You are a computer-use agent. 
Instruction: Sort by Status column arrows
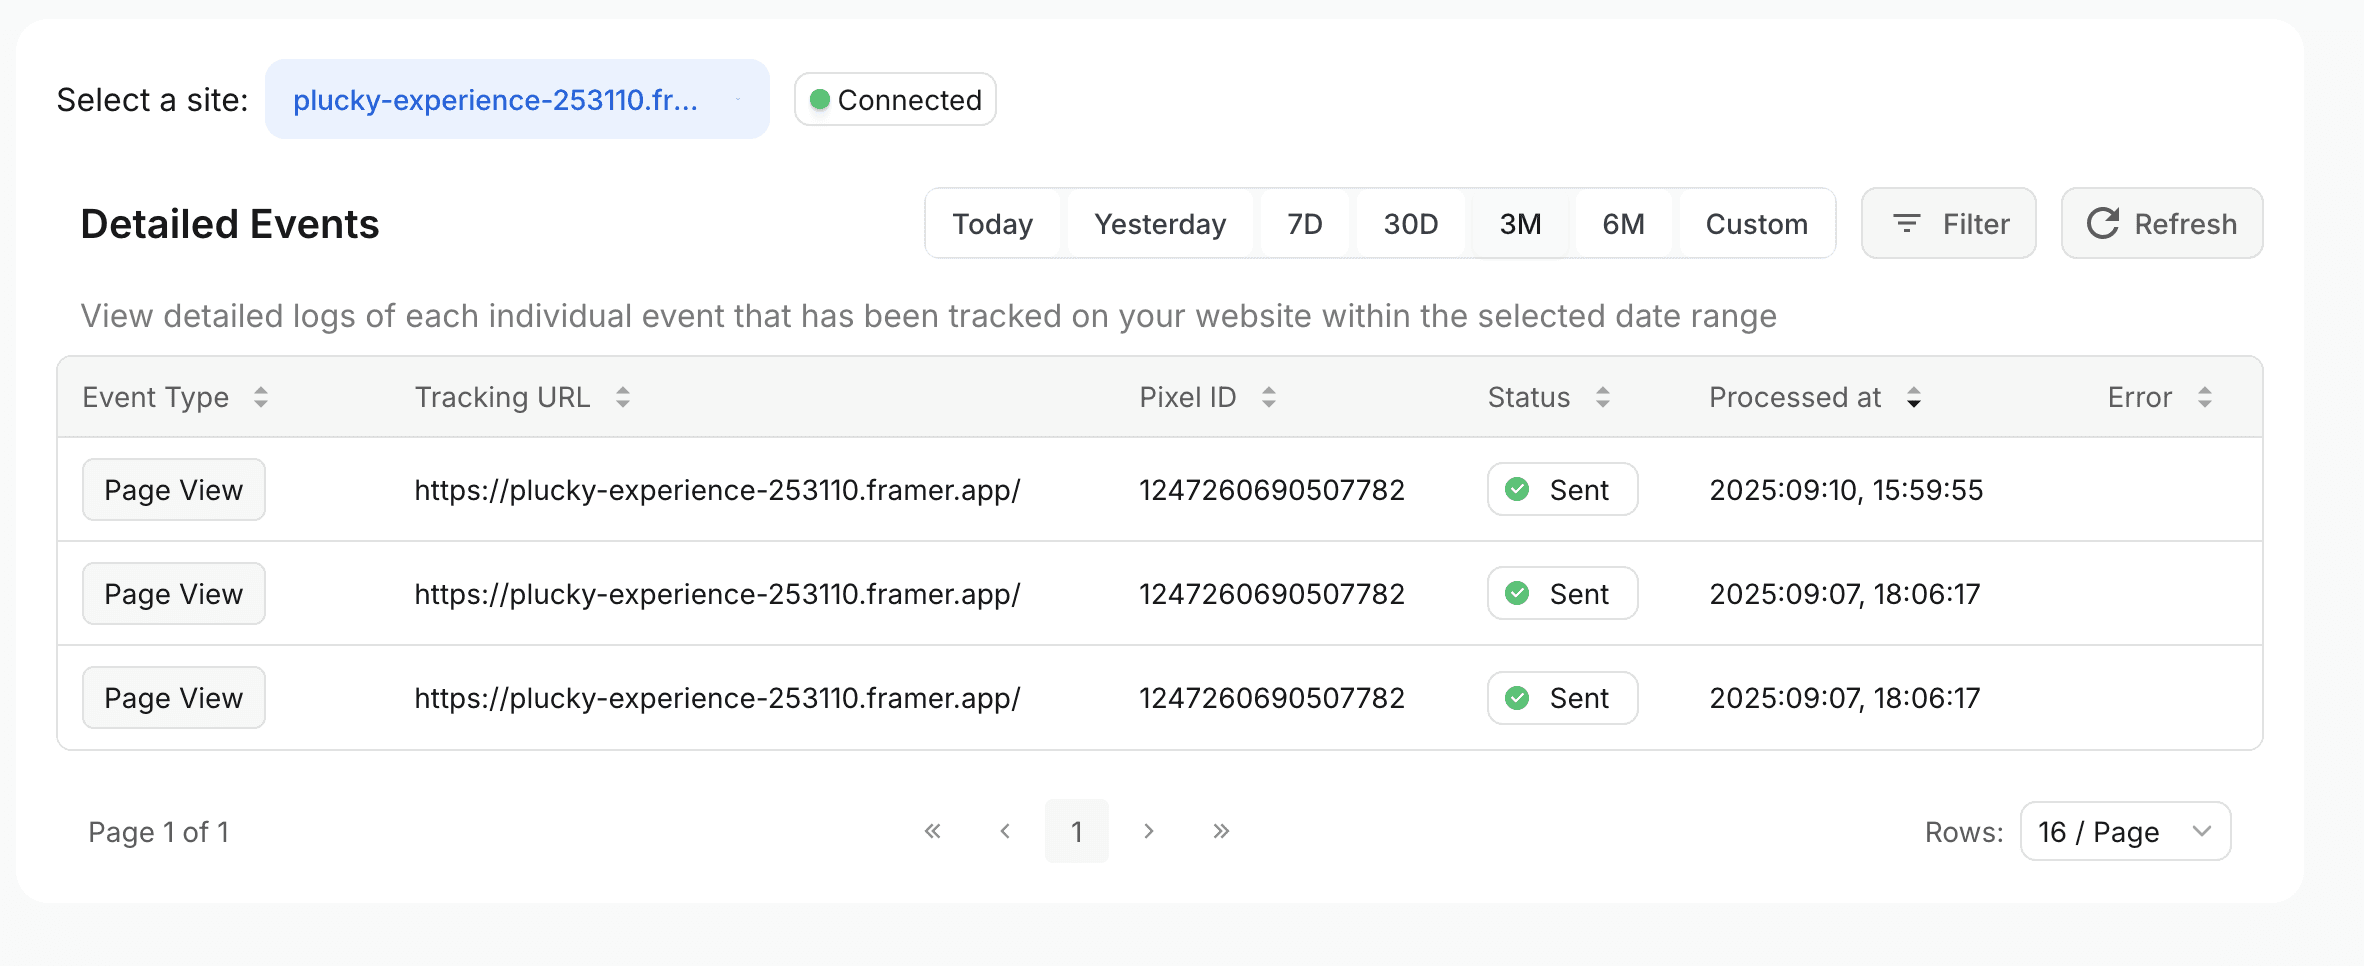(1602, 397)
